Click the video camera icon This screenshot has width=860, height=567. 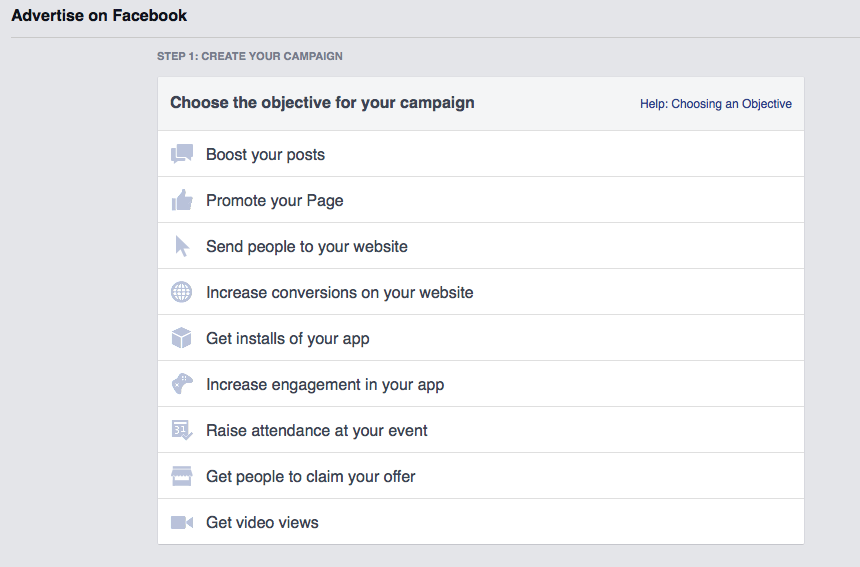[182, 523]
